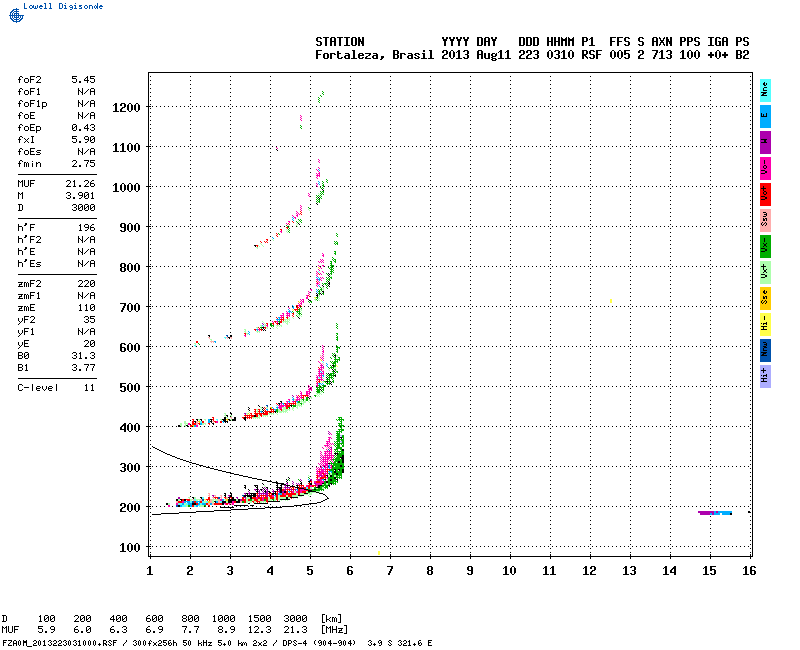The height and width of the screenshot is (650, 800).
Task: Select the W purple legend swatch
Action: pyautogui.click(x=765, y=142)
